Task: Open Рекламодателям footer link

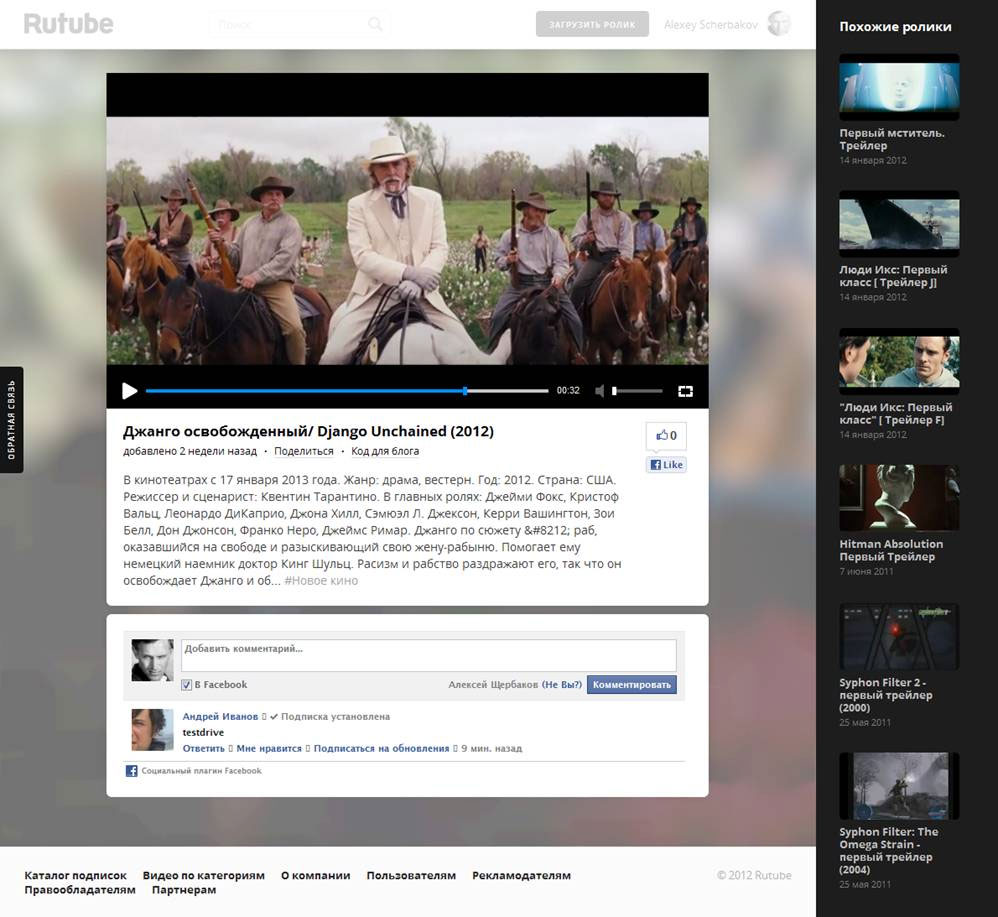Action: [x=521, y=876]
